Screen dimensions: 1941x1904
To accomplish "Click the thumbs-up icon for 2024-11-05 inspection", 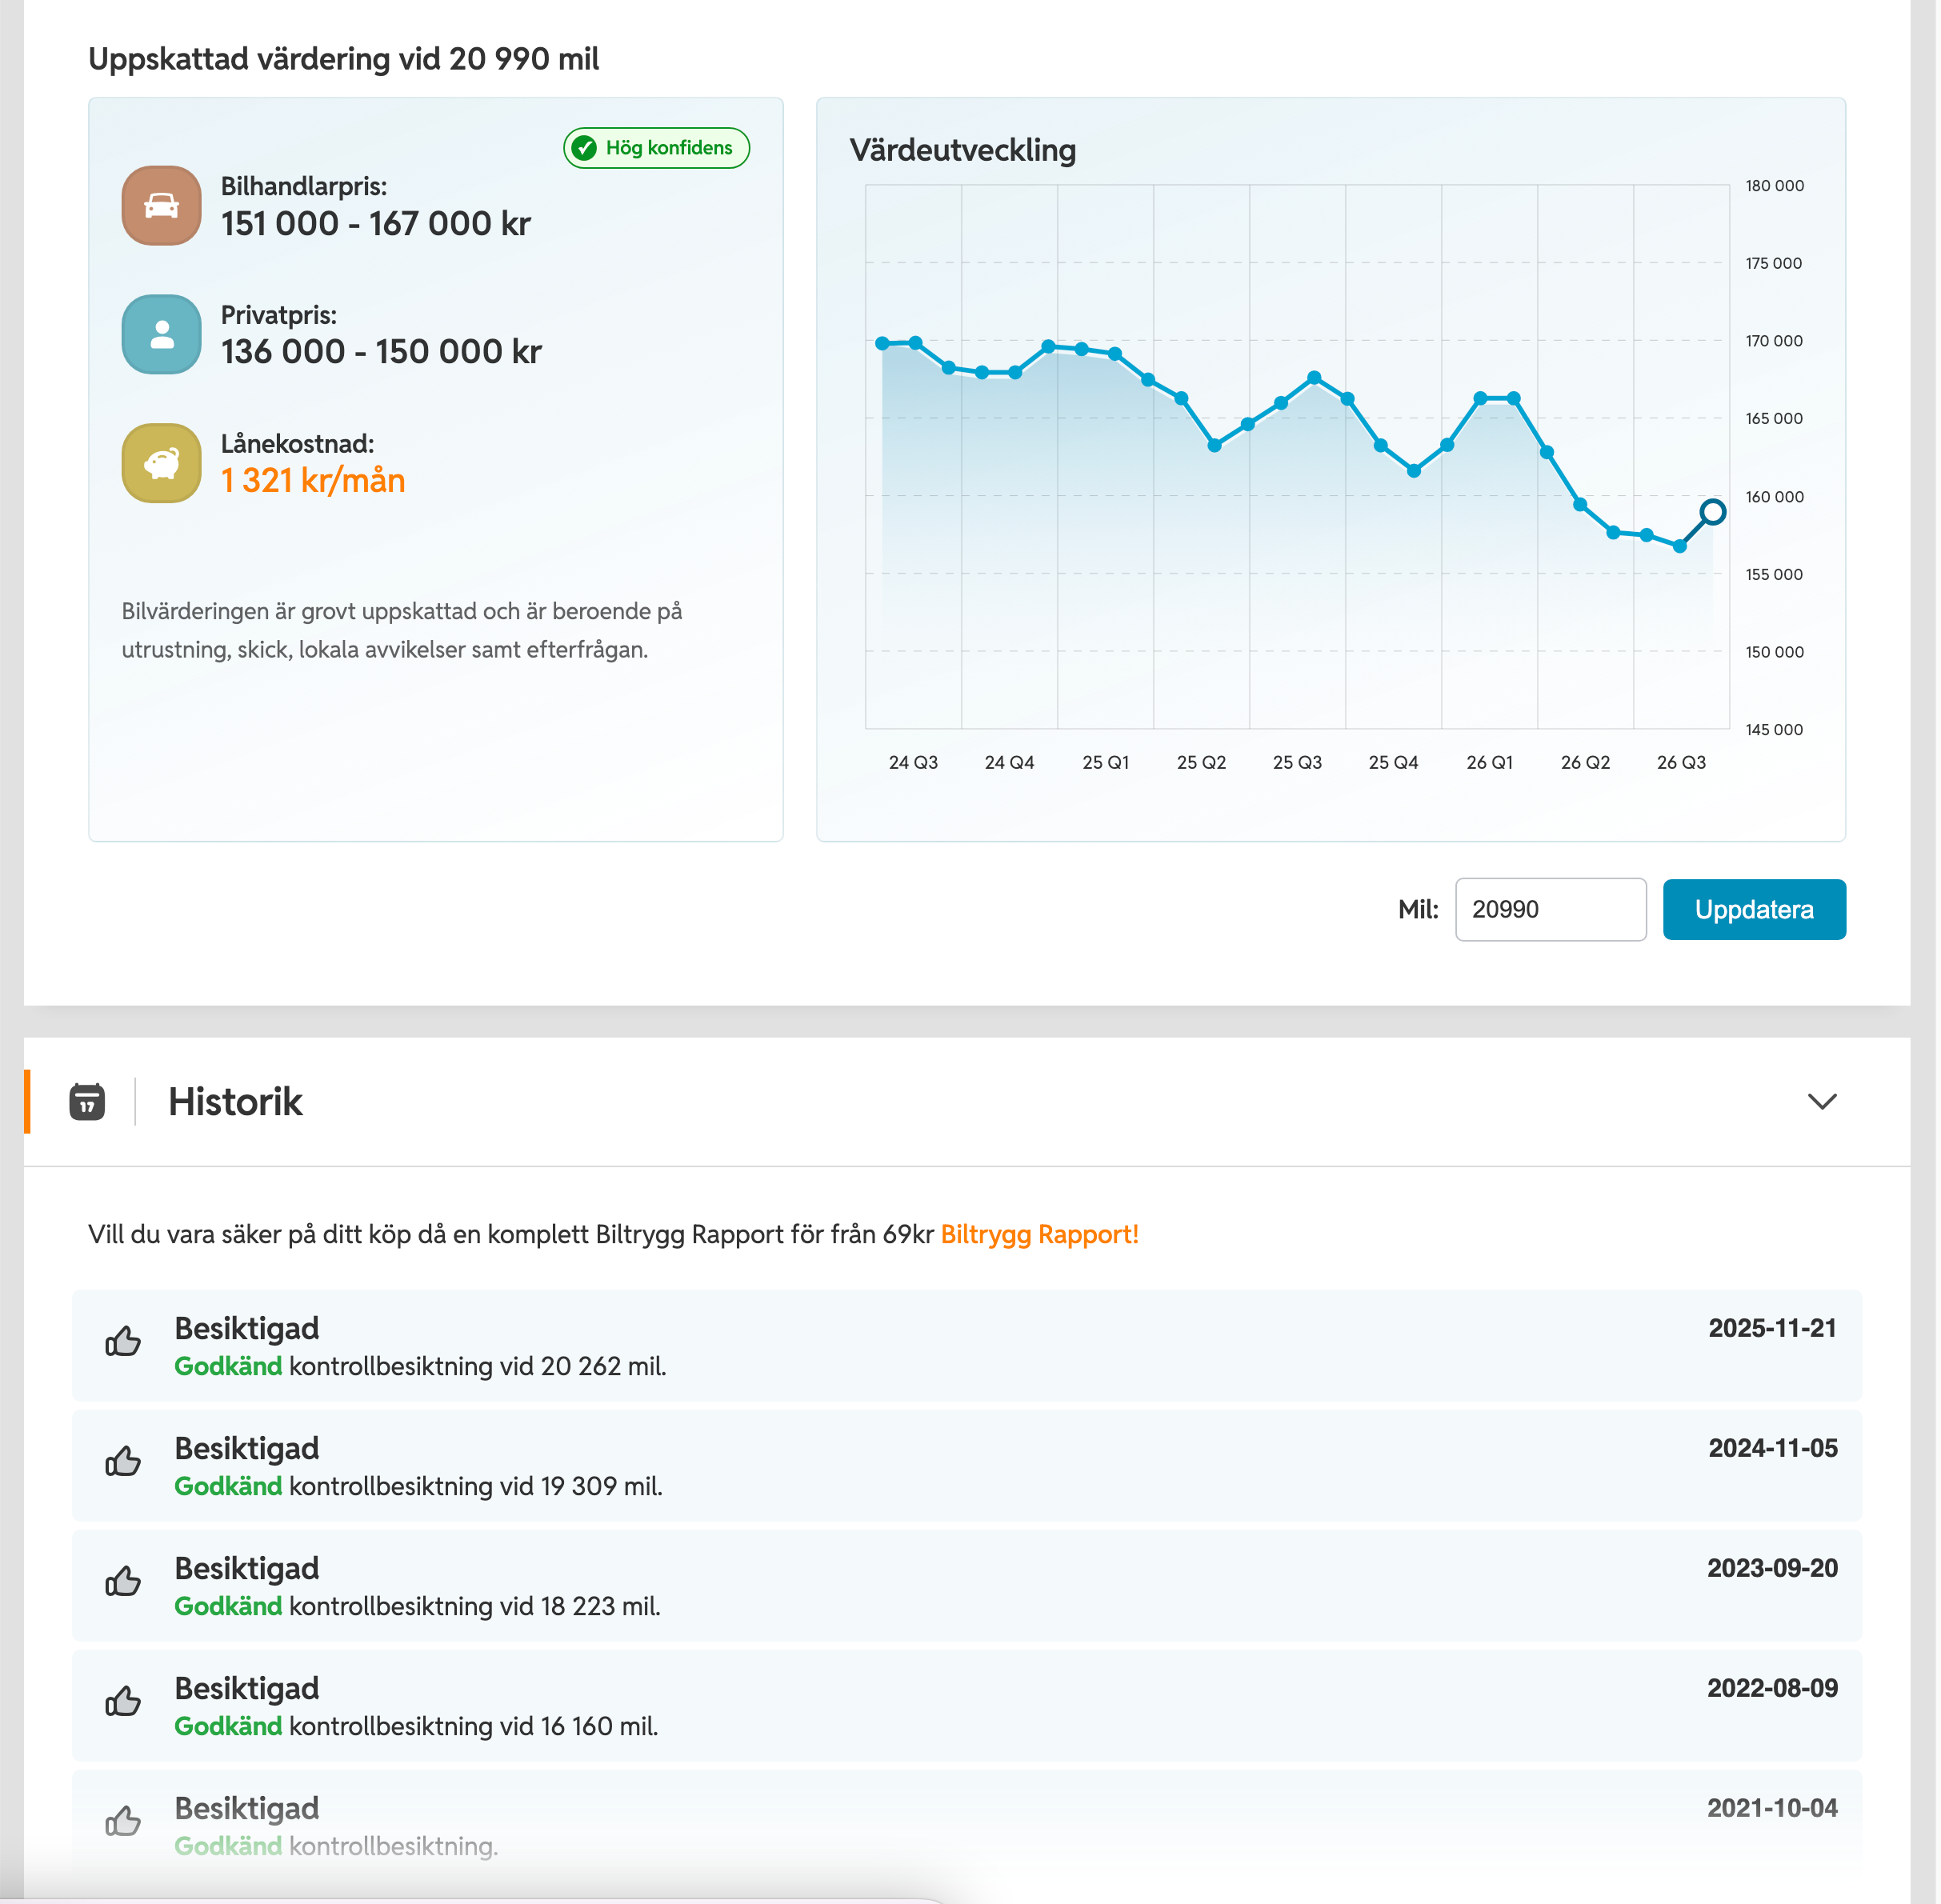I will coord(123,1461).
